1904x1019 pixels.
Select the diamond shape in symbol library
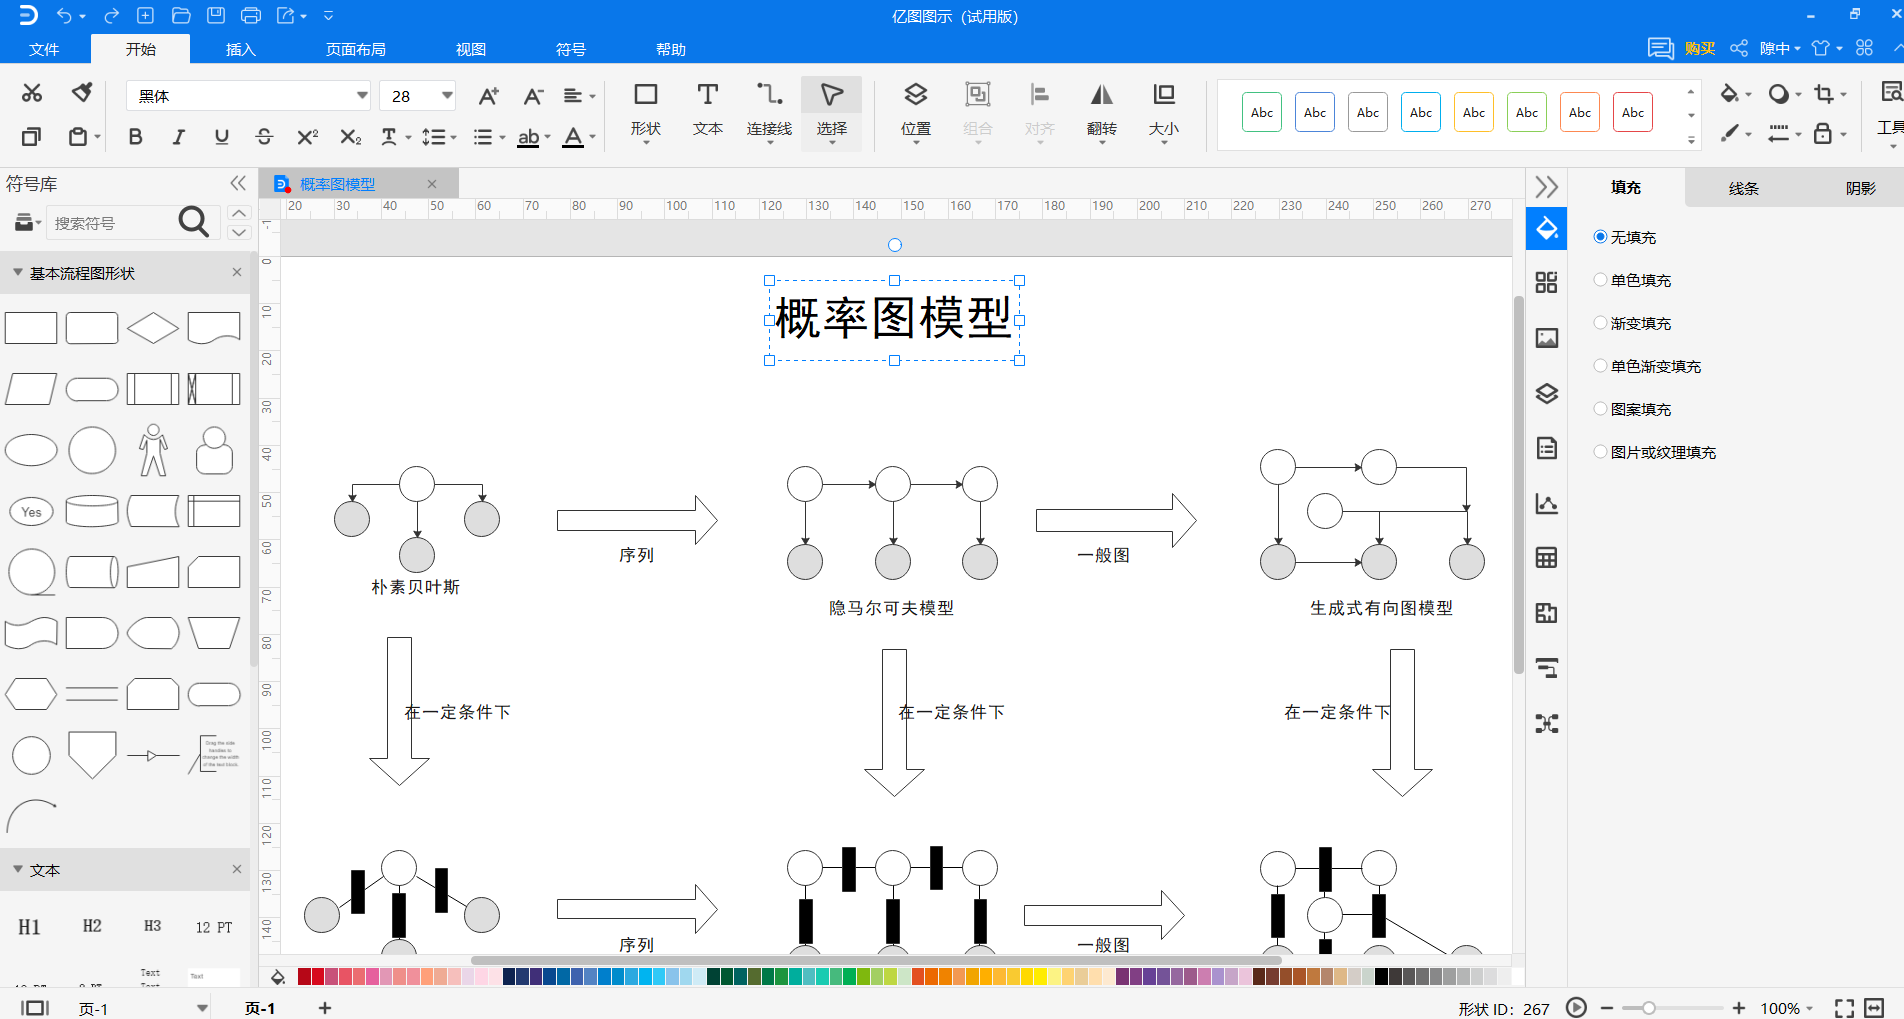coord(153,328)
